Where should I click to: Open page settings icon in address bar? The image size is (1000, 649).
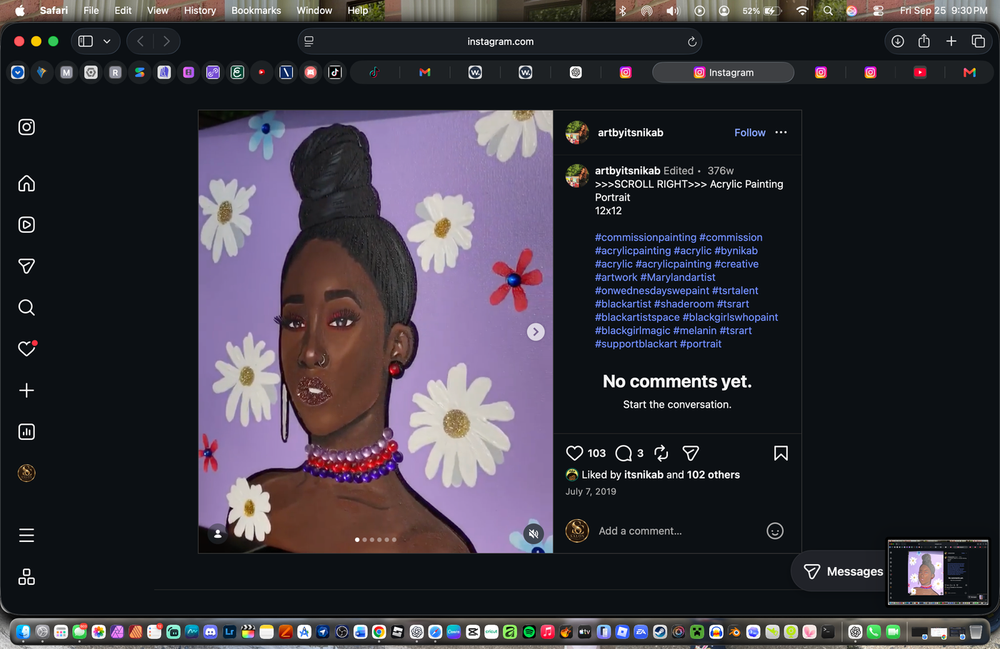[x=309, y=41]
